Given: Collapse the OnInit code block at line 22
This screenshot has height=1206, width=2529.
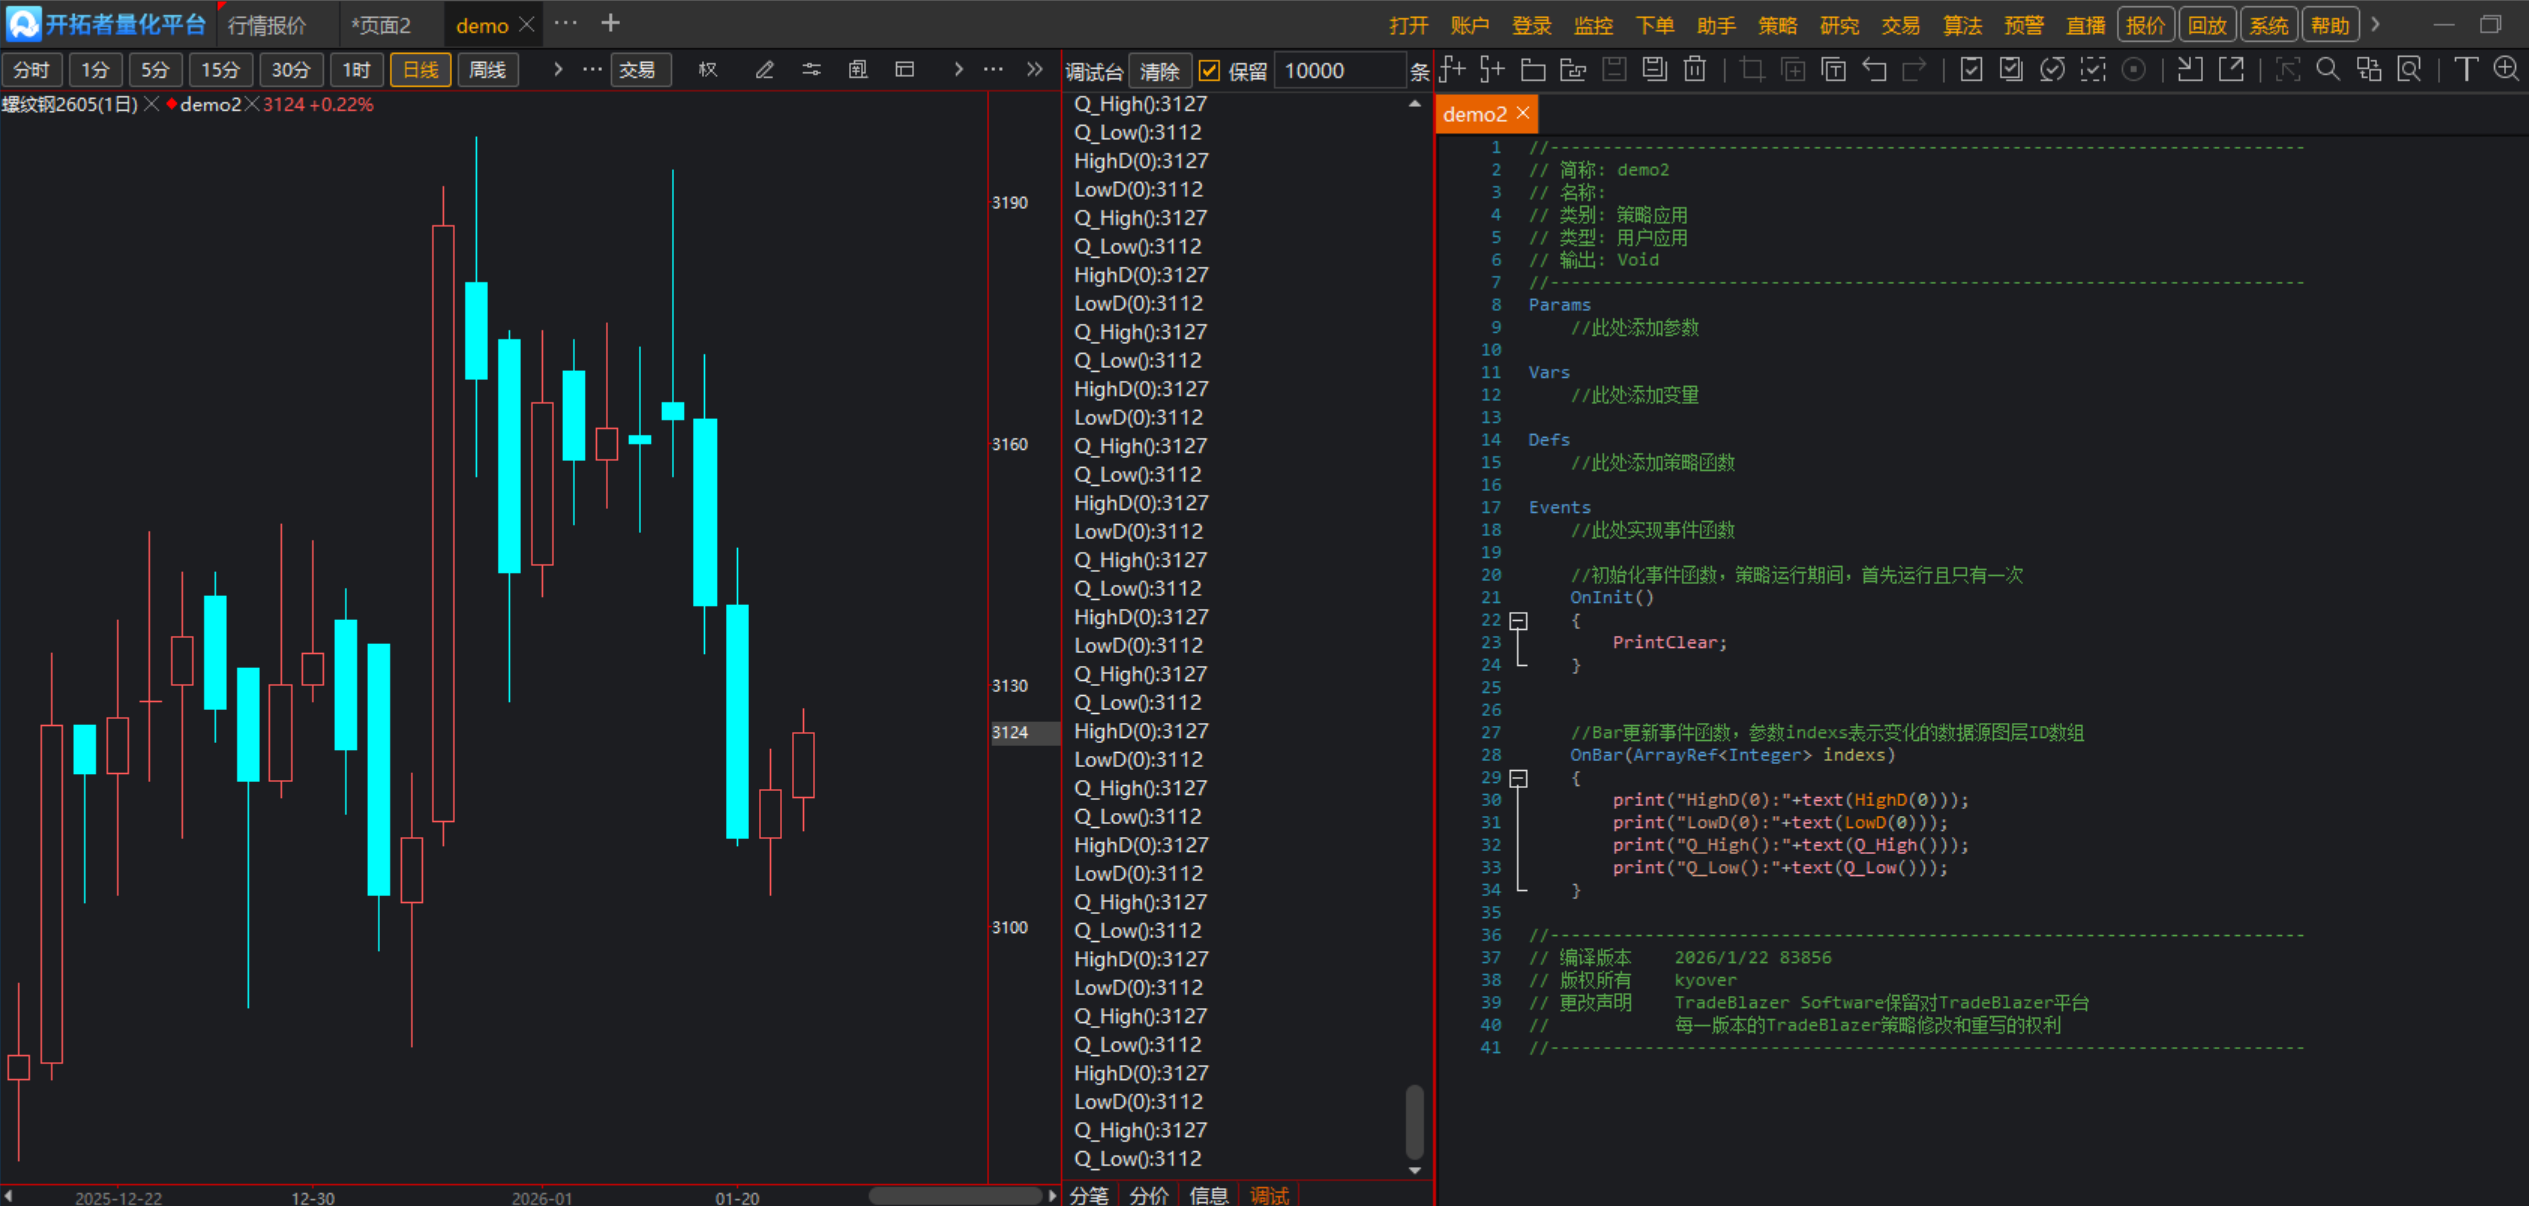Looking at the screenshot, I should pyautogui.click(x=1518, y=621).
